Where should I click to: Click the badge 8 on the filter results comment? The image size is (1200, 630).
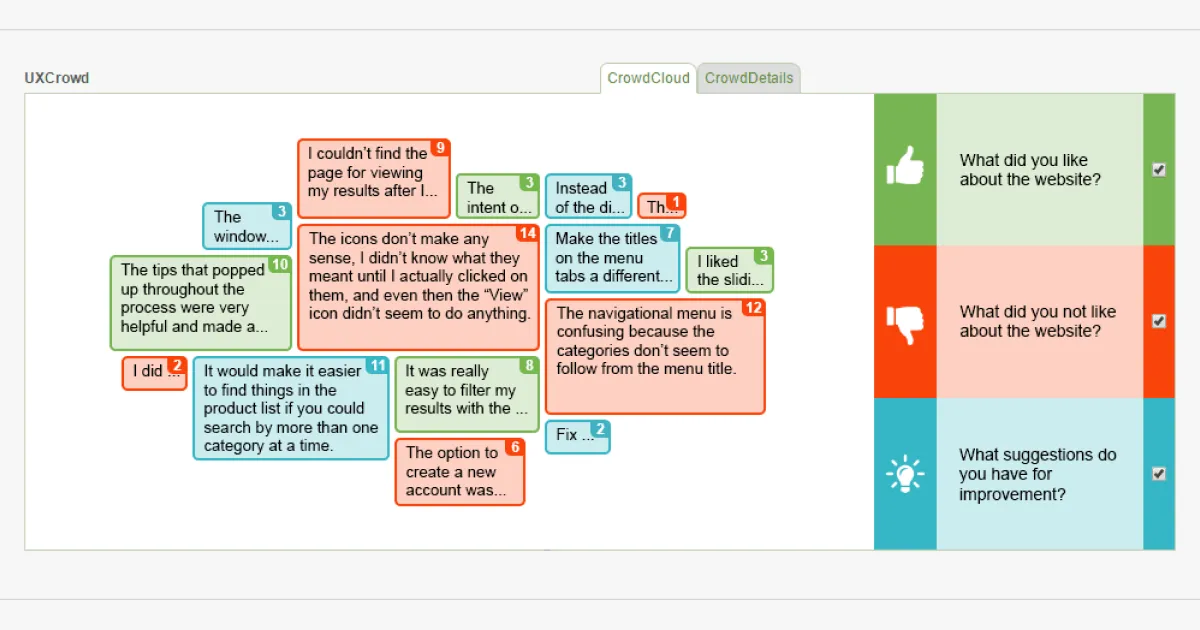527,366
